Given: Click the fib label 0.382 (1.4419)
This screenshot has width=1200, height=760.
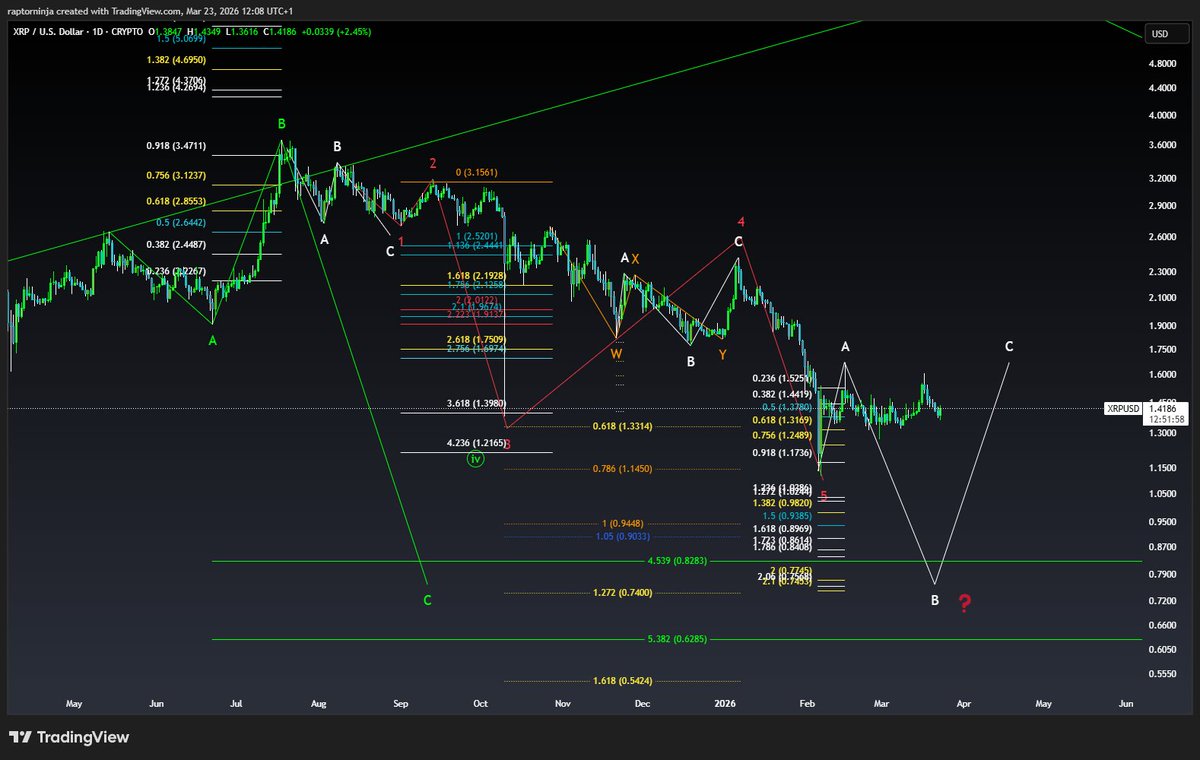Looking at the screenshot, I should pyautogui.click(x=784, y=394).
